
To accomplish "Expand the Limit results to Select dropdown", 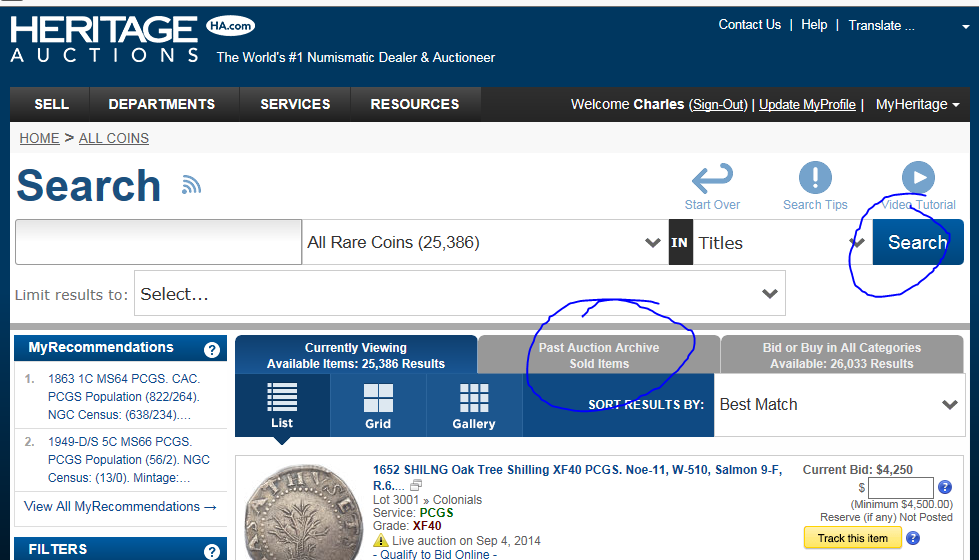I will pos(460,293).
